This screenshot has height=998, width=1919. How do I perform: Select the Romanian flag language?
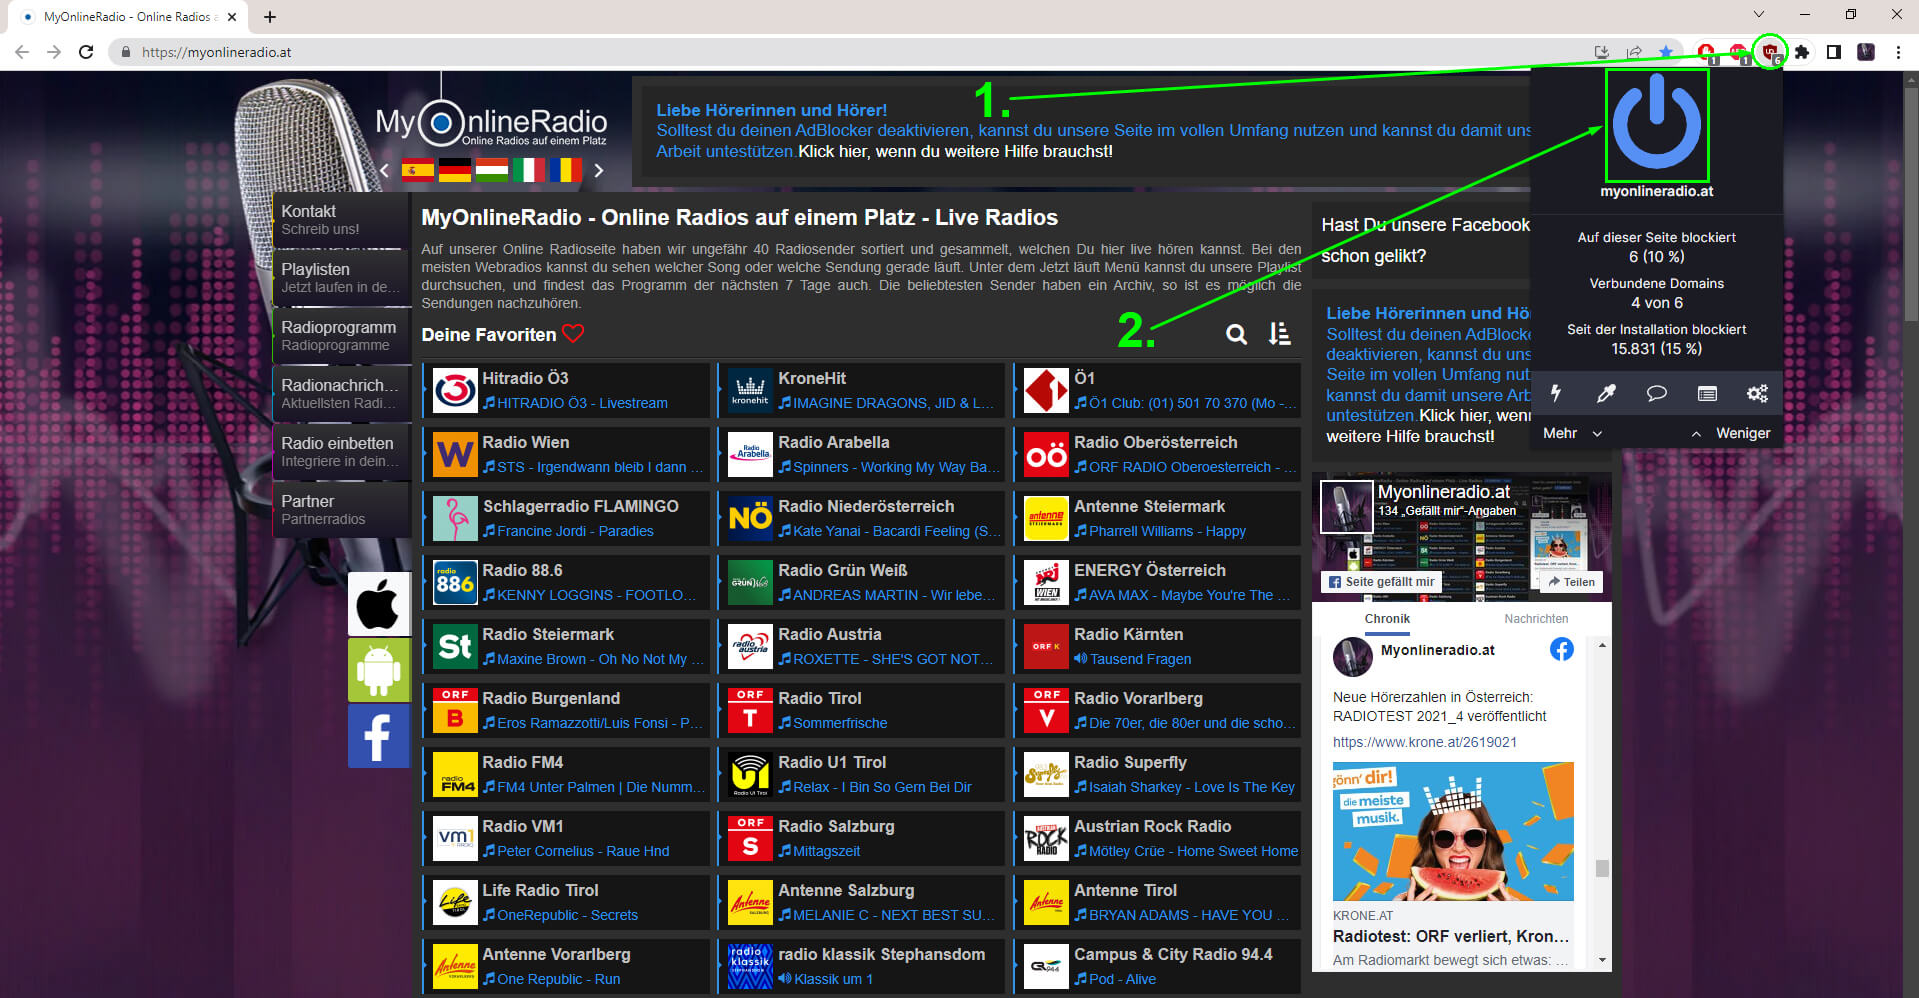565,170
